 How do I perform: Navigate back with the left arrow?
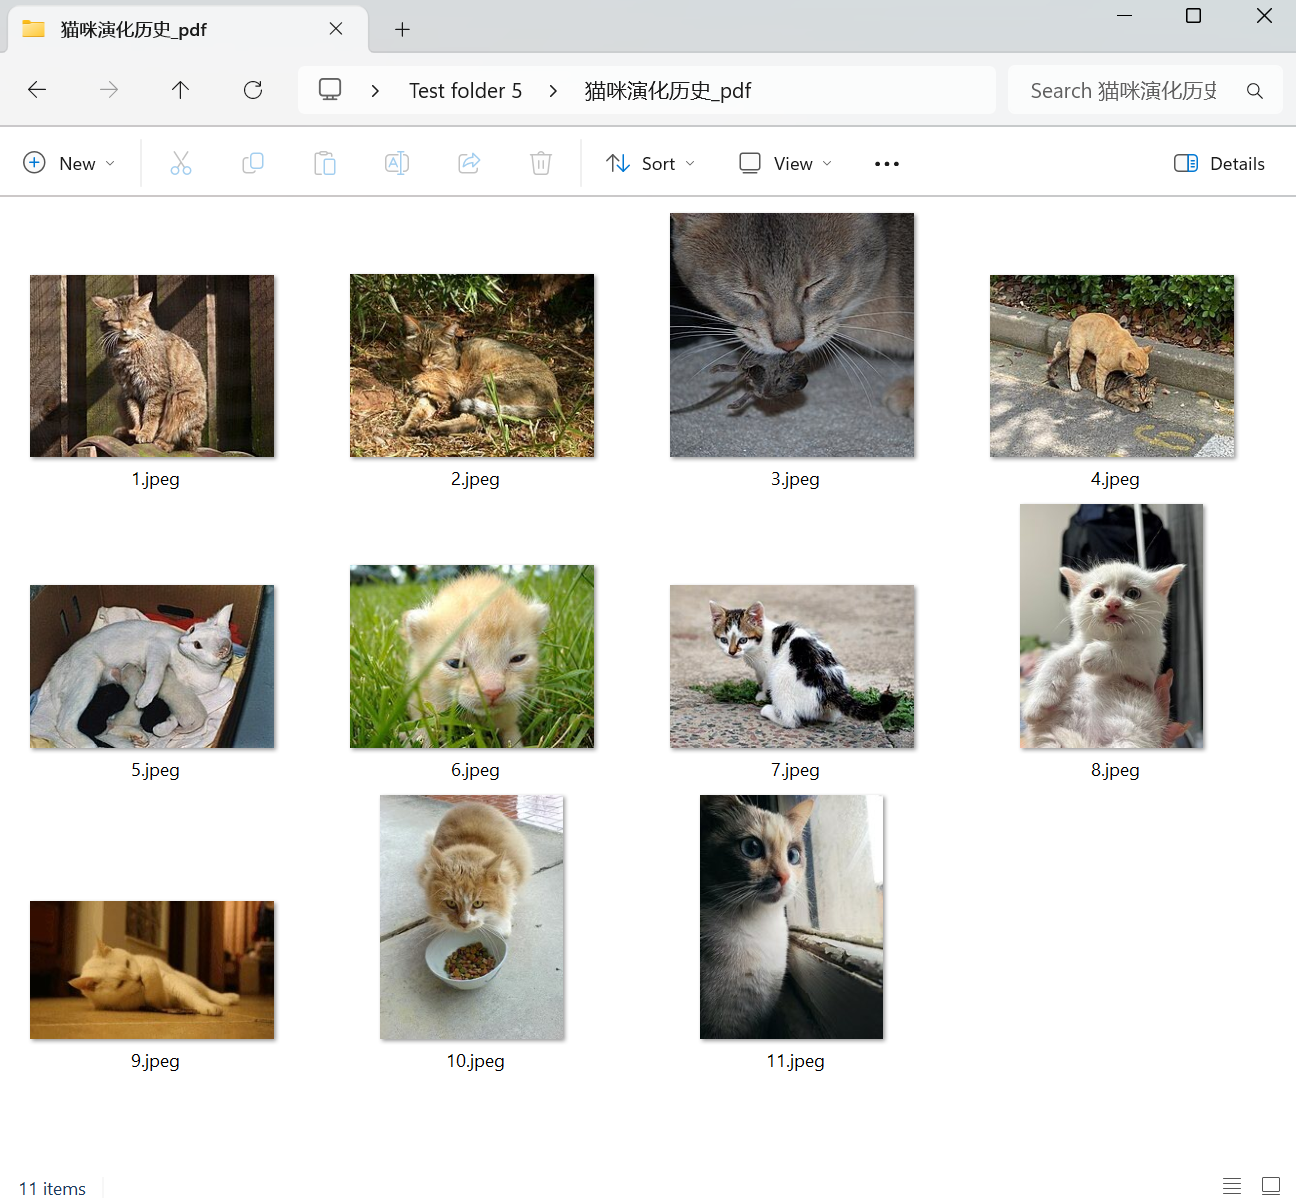tap(37, 90)
